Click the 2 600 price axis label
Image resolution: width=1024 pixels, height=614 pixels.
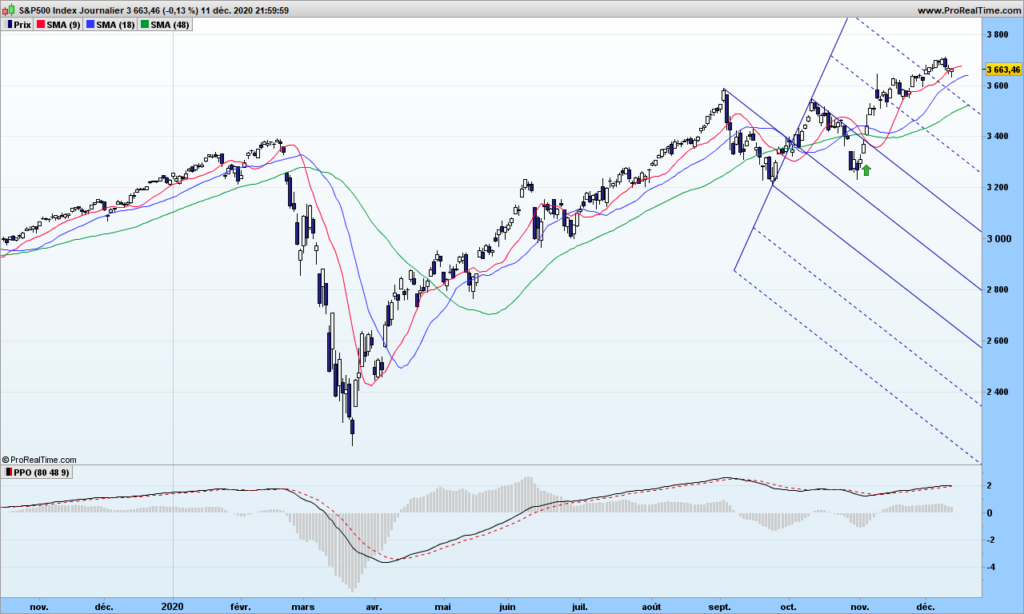997,341
